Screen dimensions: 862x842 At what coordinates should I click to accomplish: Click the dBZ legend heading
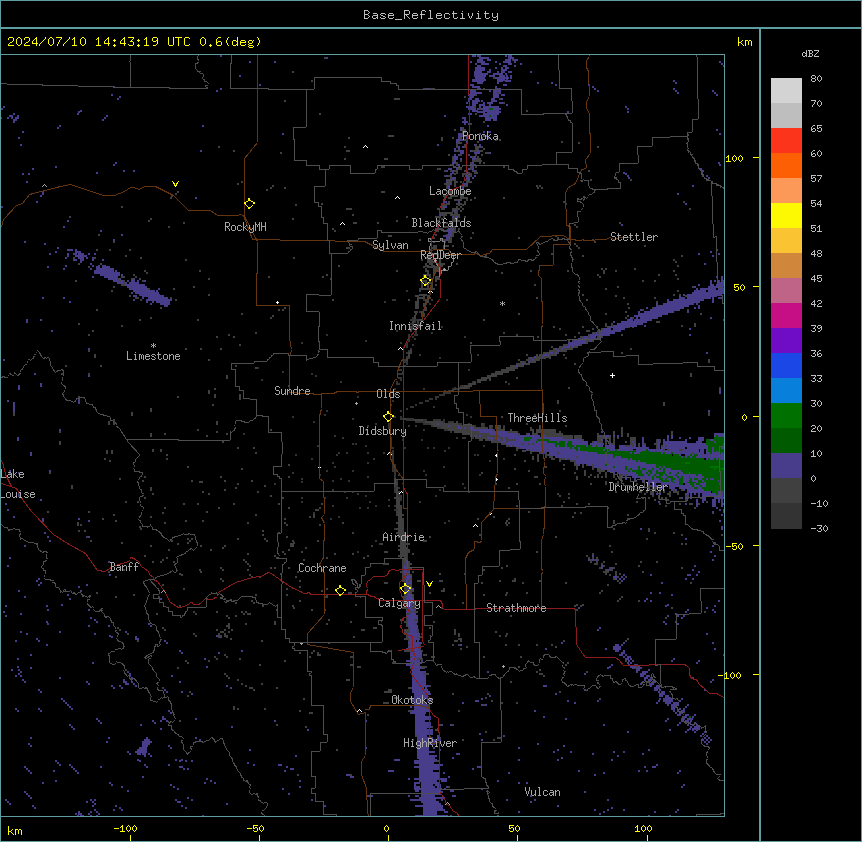click(x=810, y=54)
